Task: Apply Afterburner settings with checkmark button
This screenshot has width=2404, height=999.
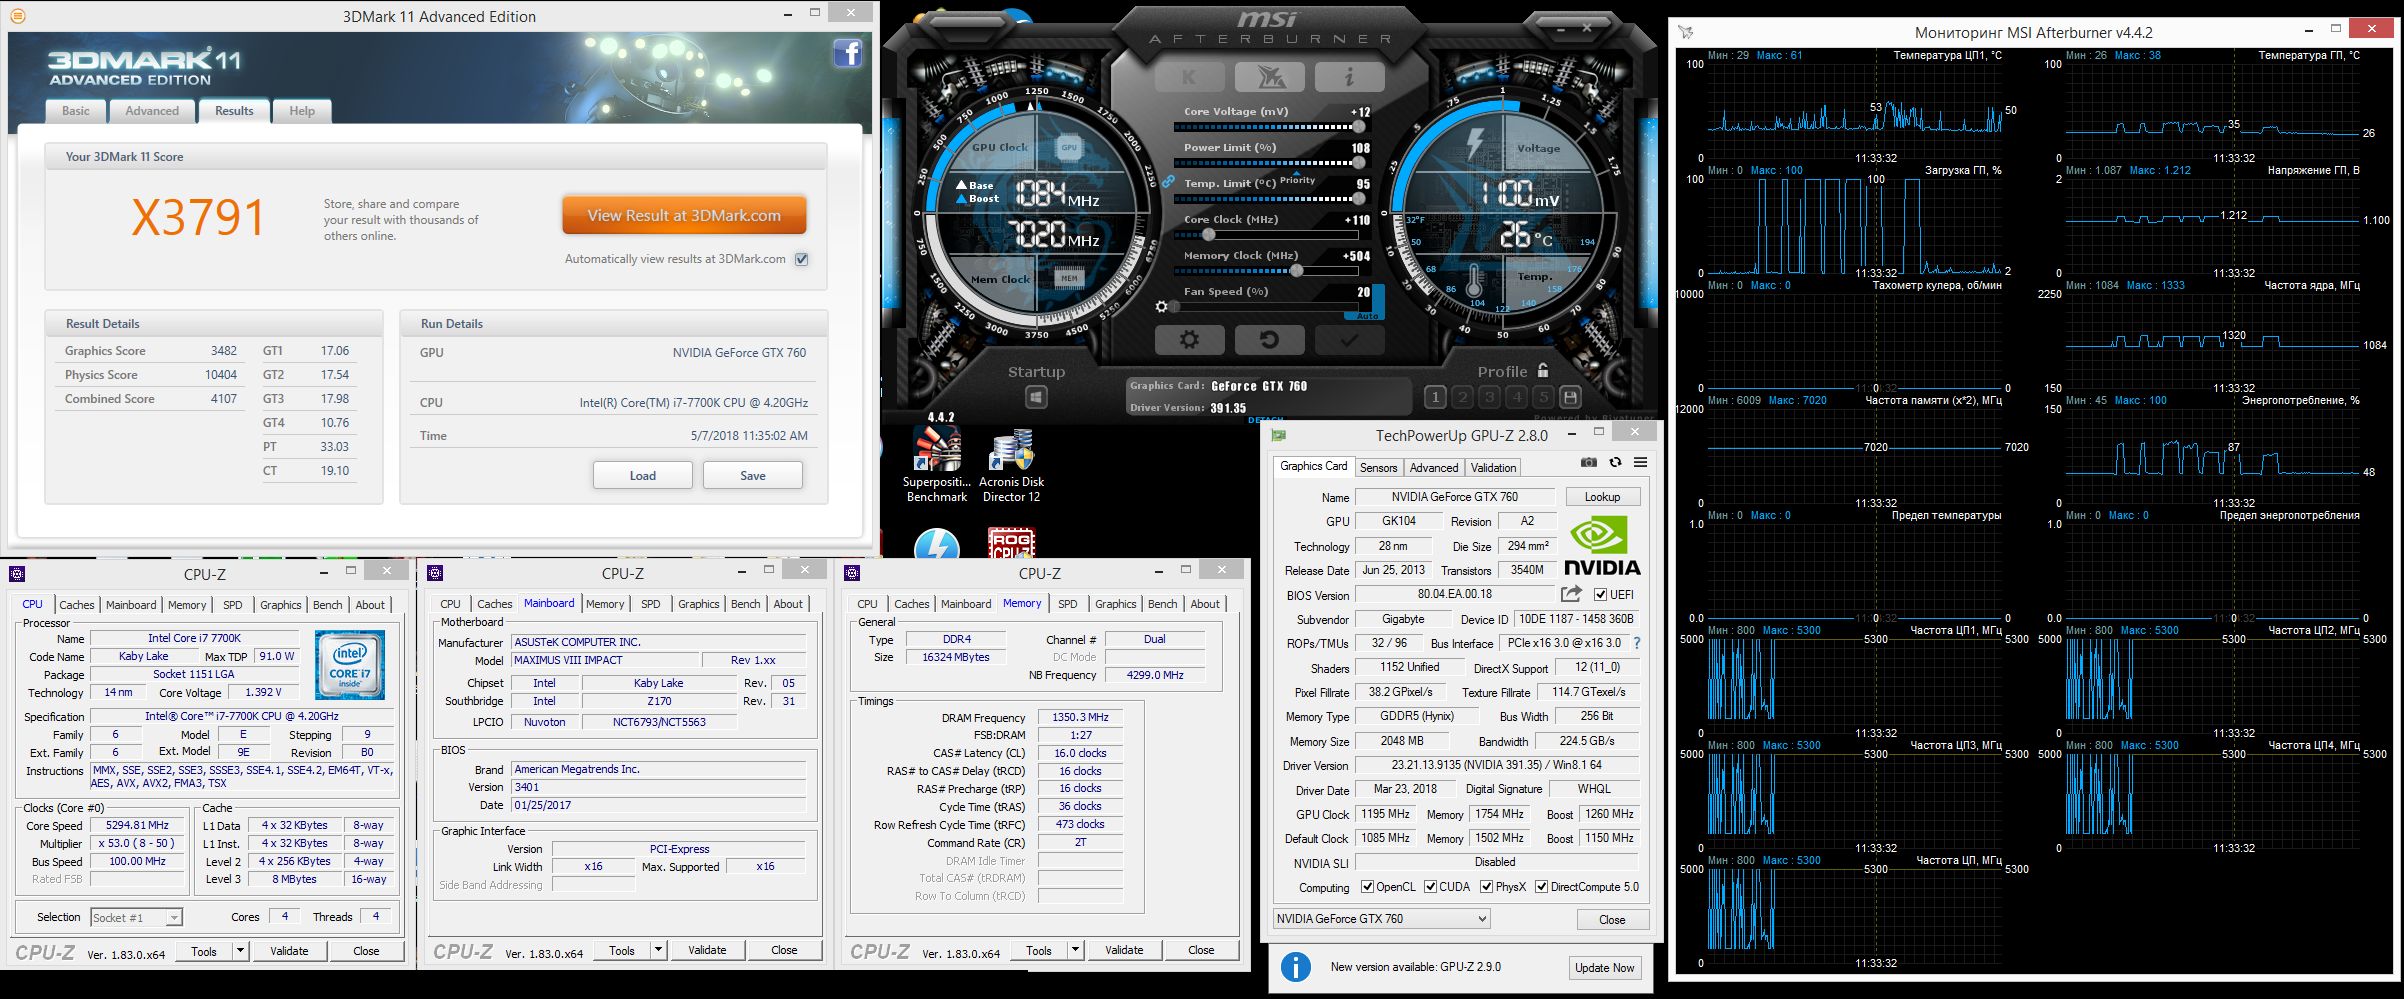Action: (1349, 340)
